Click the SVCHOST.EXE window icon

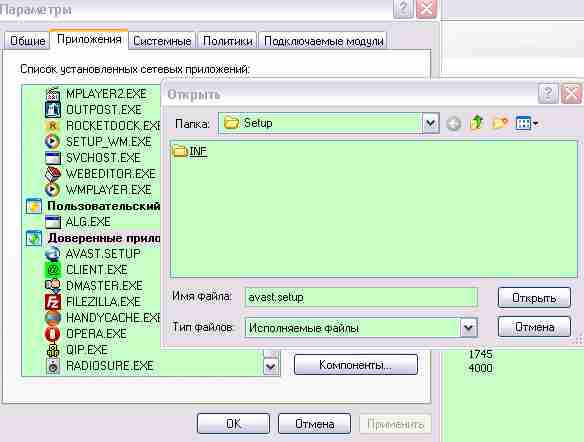coord(53,158)
